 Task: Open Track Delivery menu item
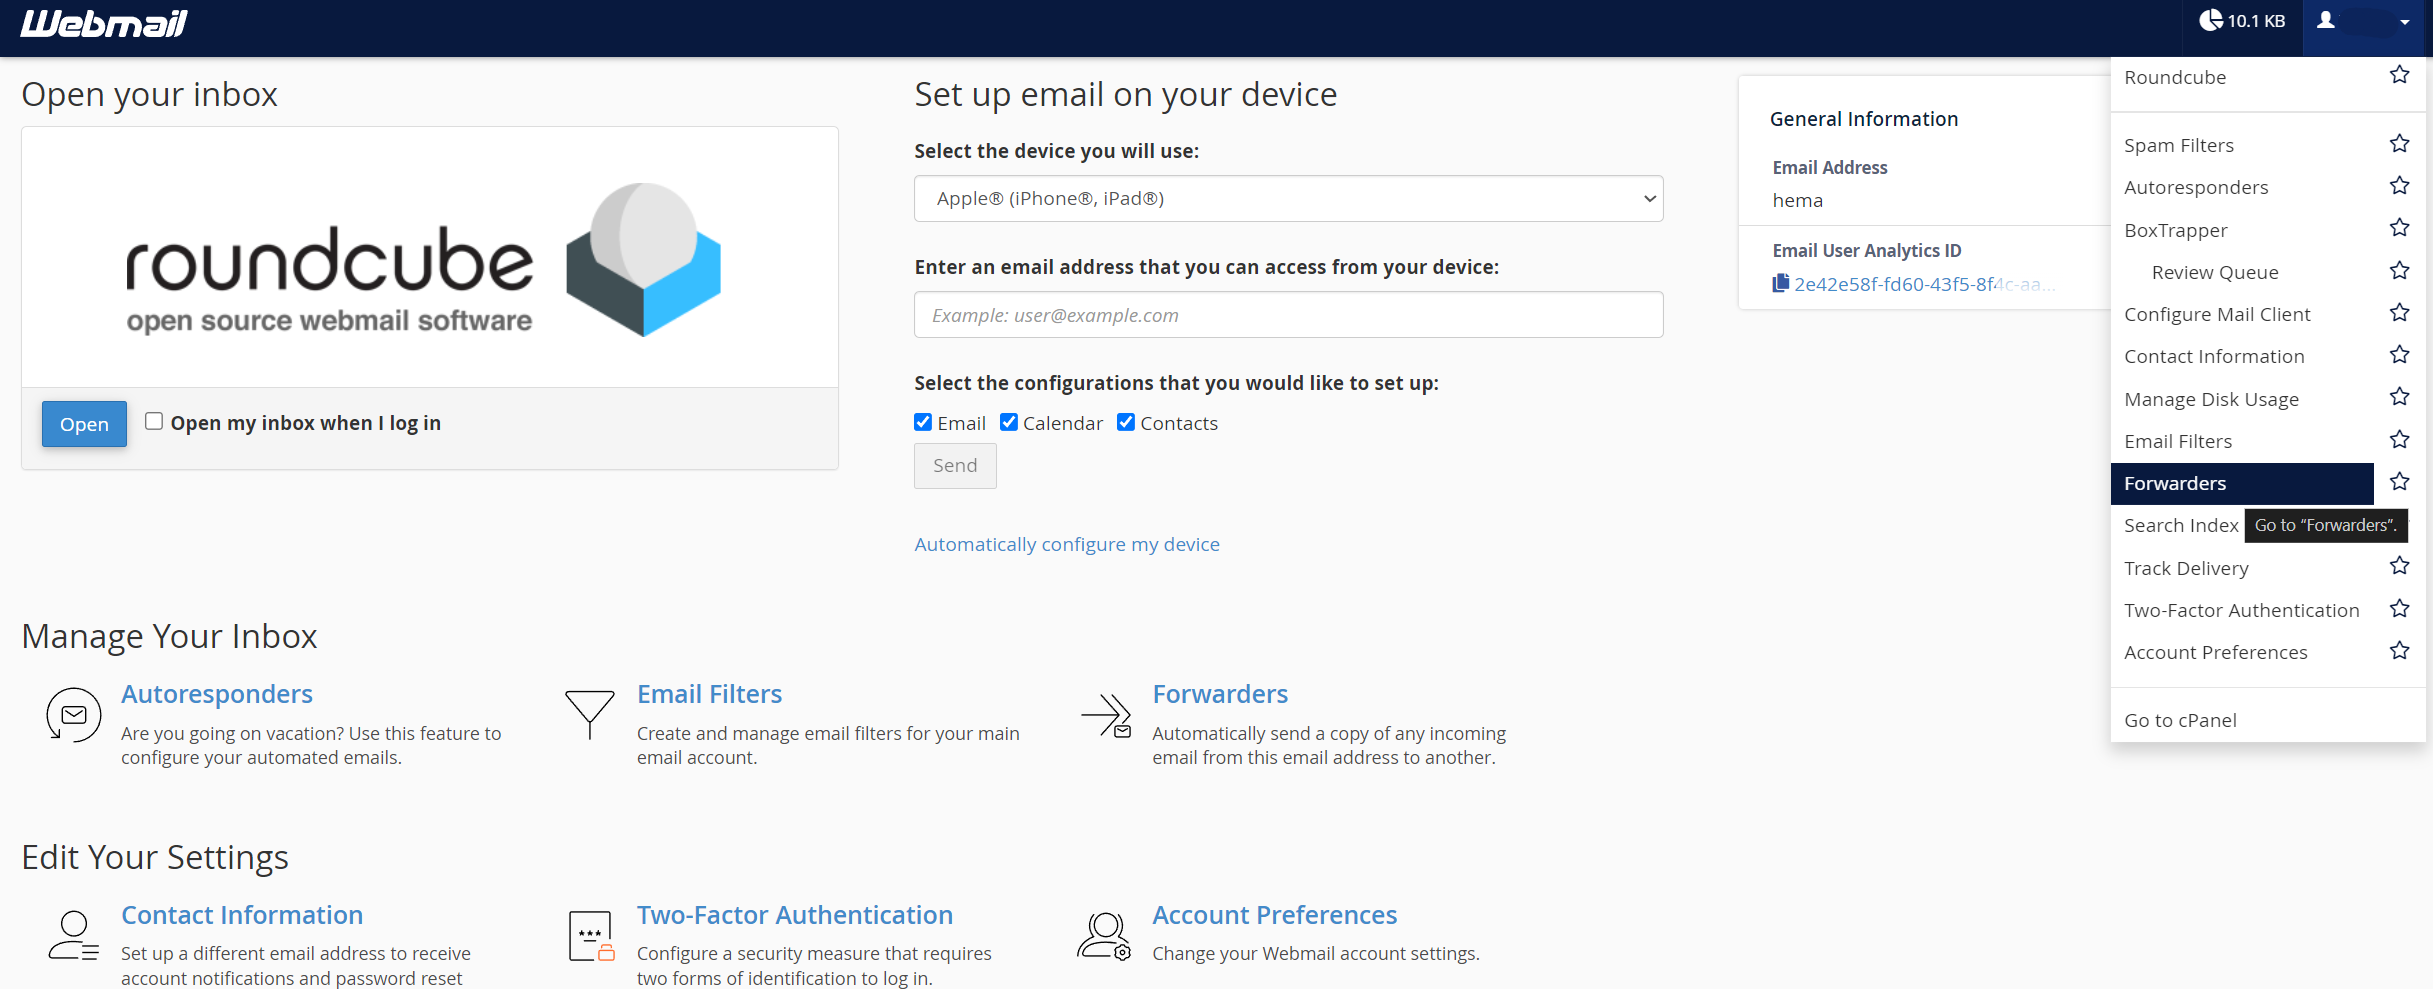pyautogui.click(x=2186, y=568)
